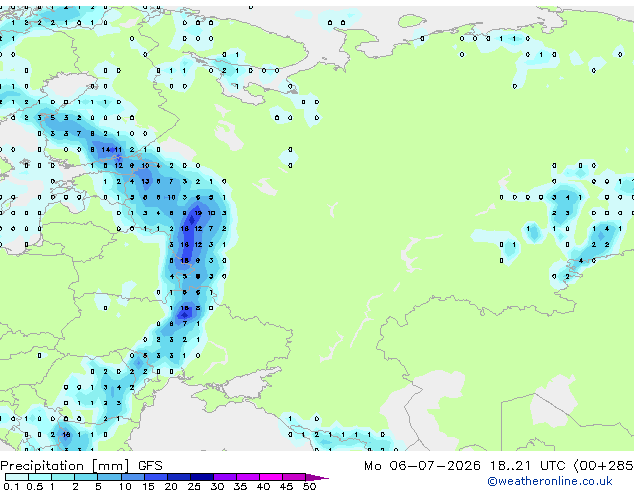Select the 2–5 mm legend color
This screenshot has width=634, height=490.
point(86,477)
